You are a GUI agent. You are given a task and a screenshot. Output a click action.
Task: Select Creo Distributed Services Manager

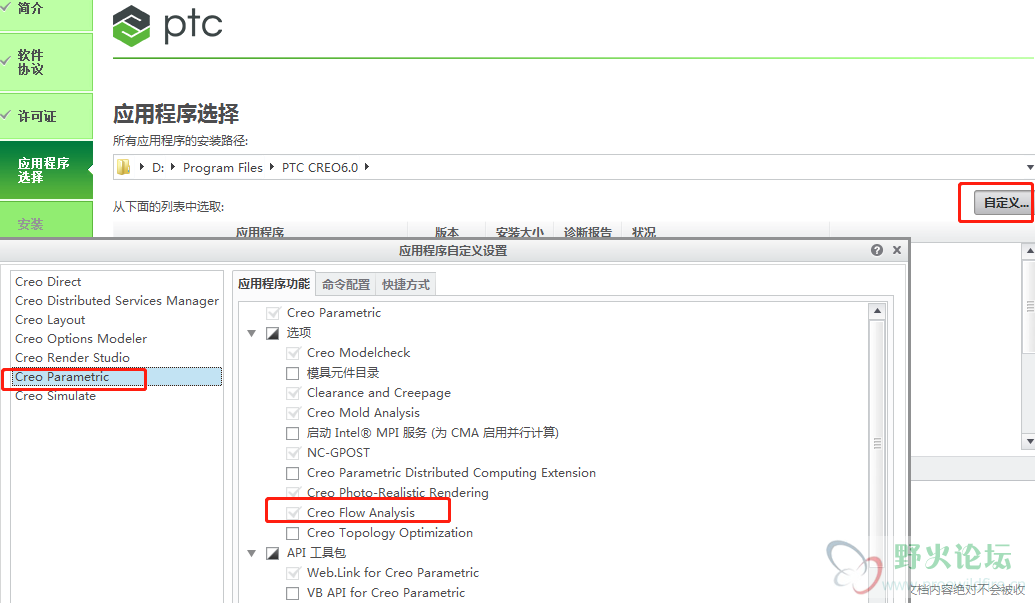tap(117, 301)
